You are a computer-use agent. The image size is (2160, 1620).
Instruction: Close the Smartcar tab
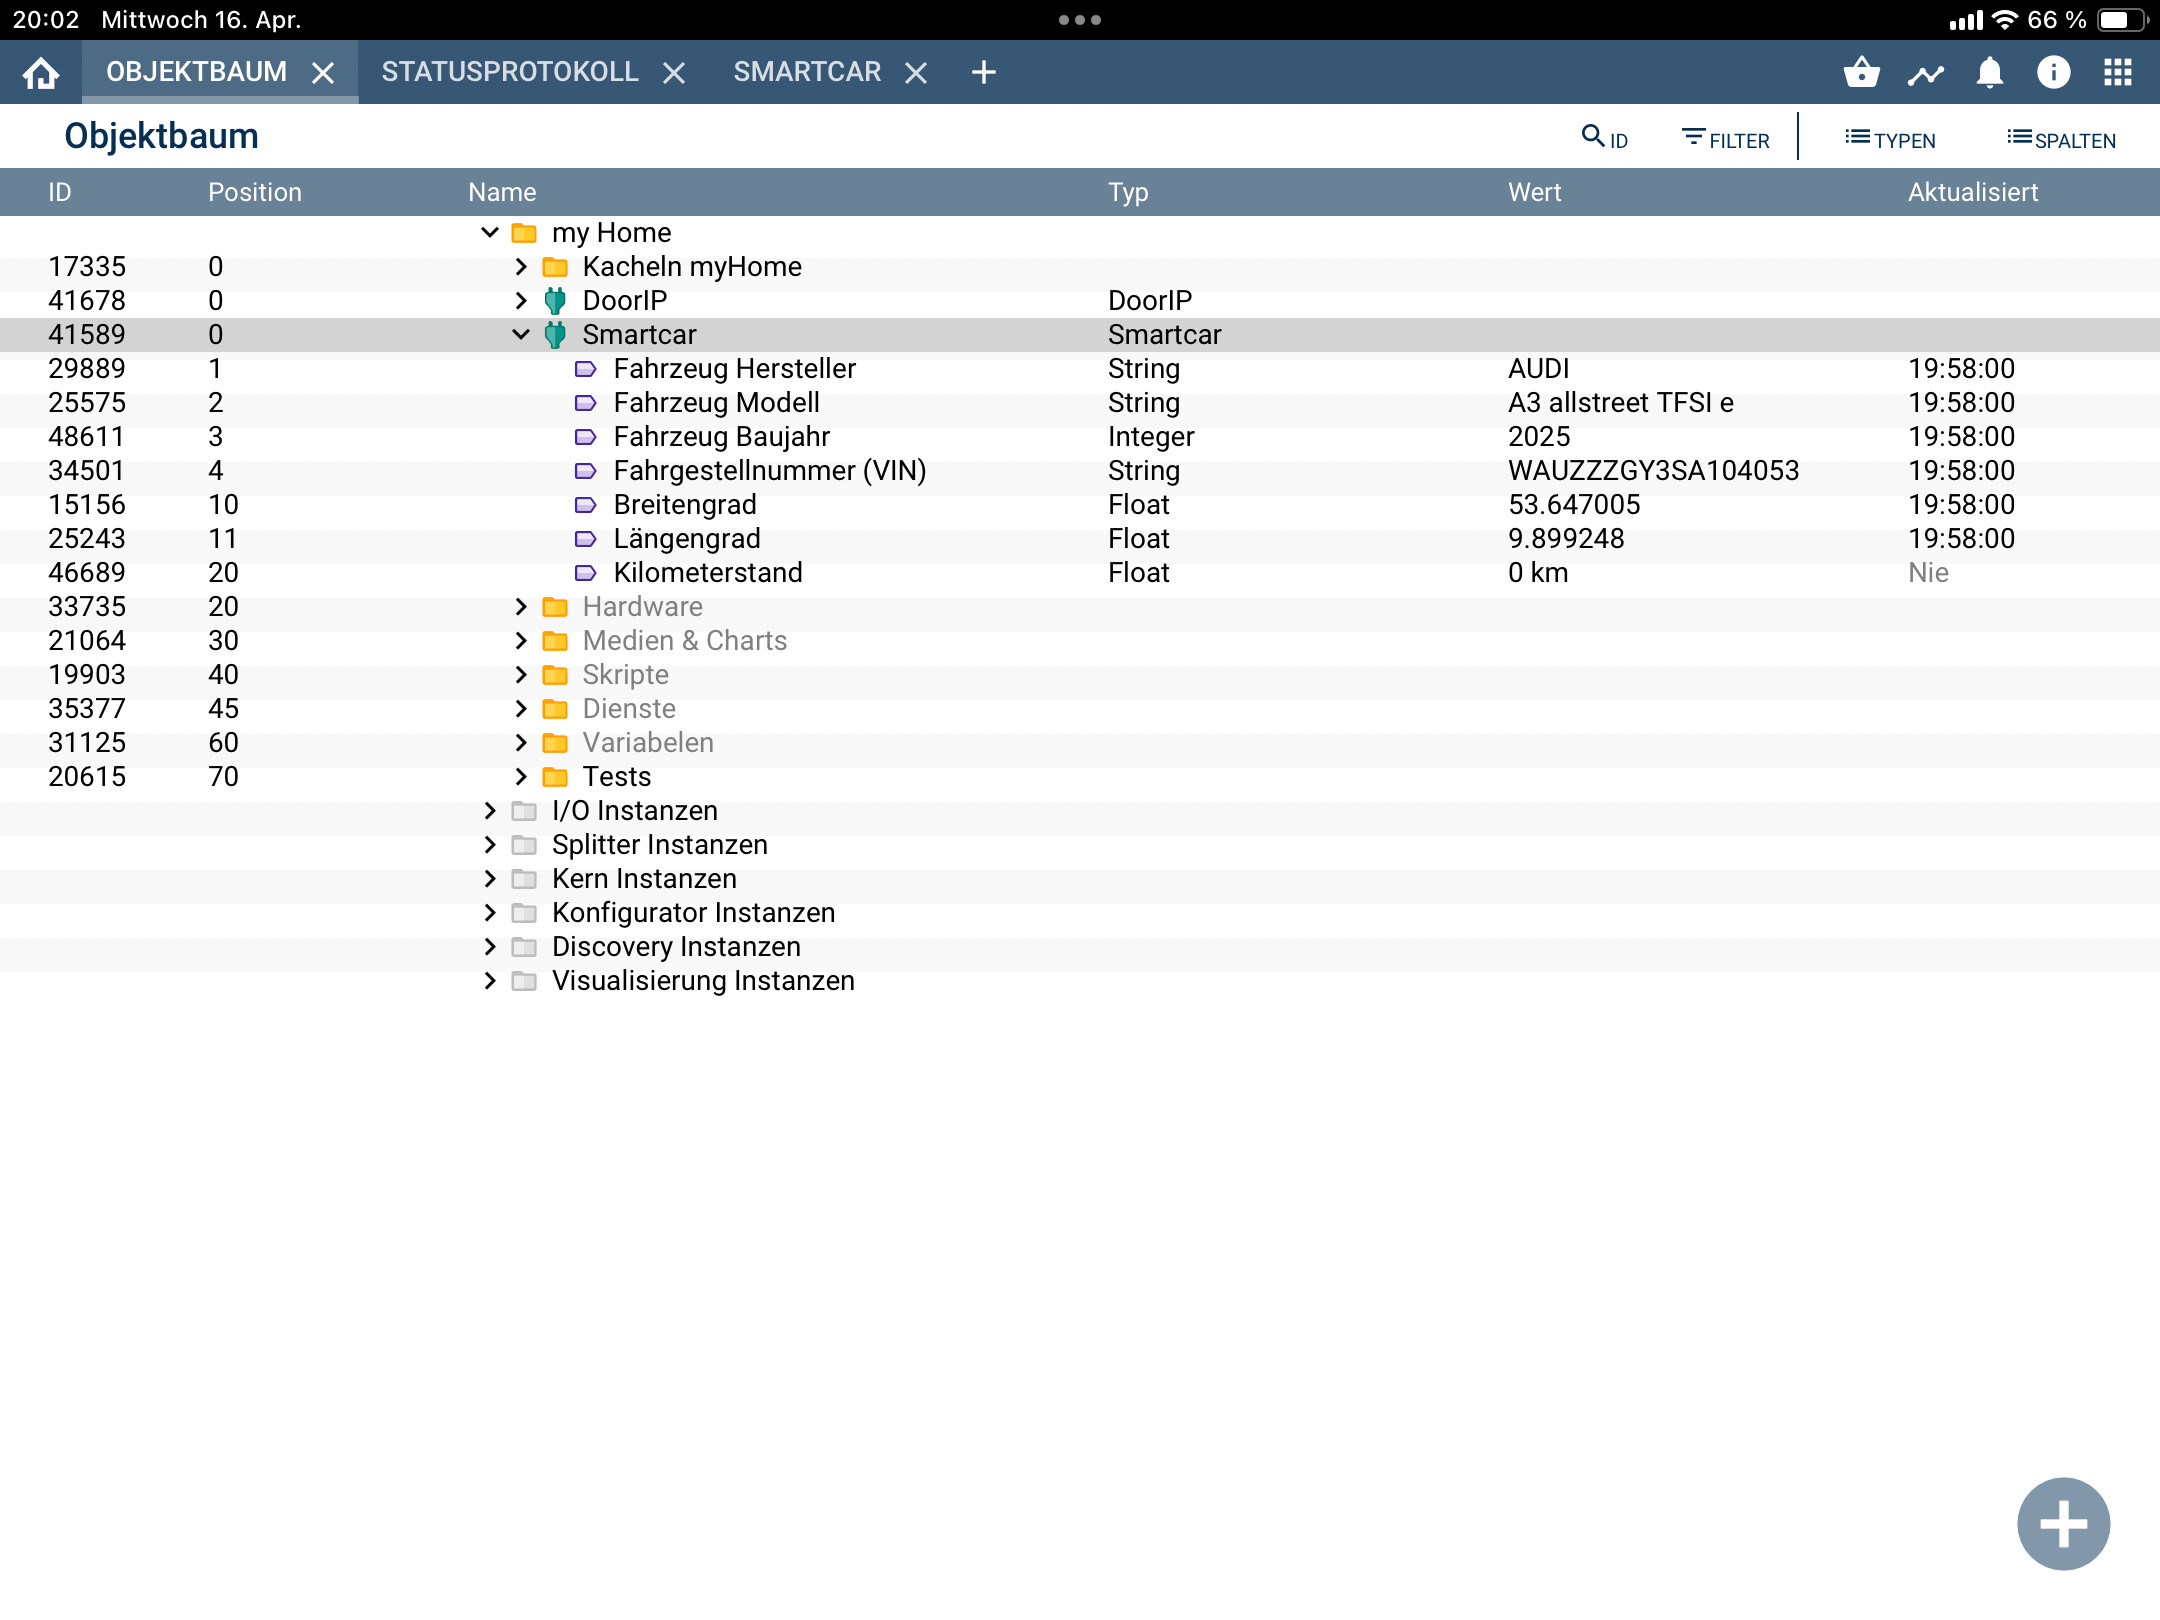pyautogui.click(x=915, y=73)
